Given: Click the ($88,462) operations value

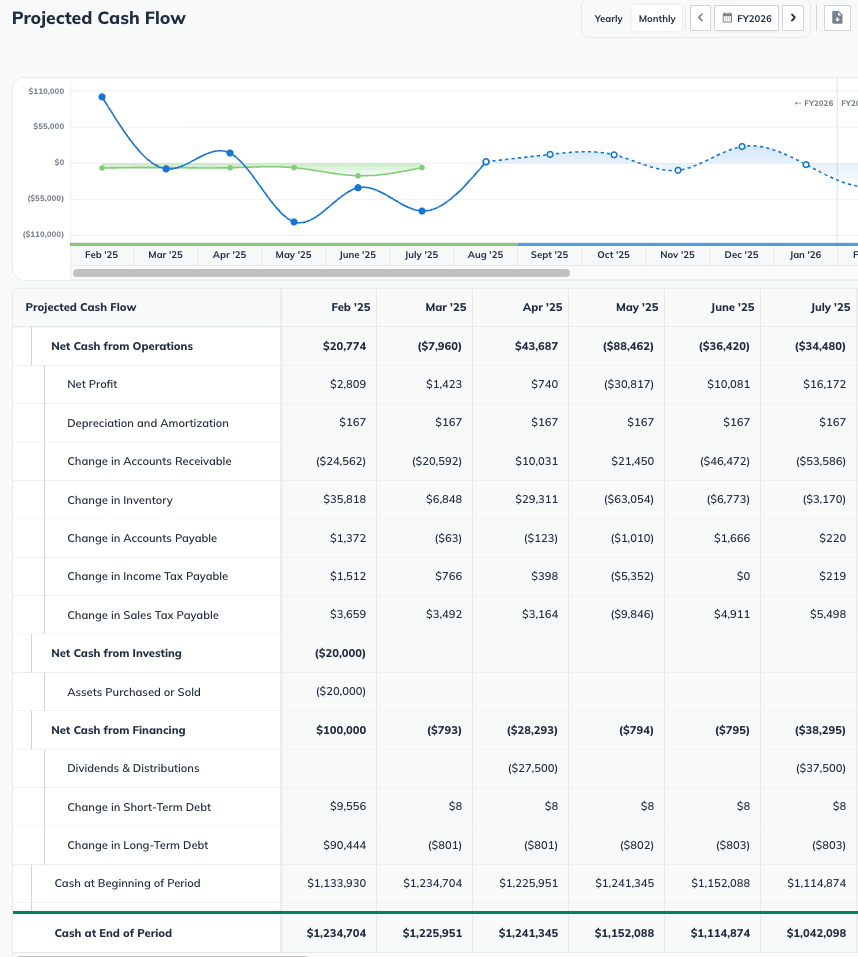Looking at the screenshot, I should (x=628, y=346).
